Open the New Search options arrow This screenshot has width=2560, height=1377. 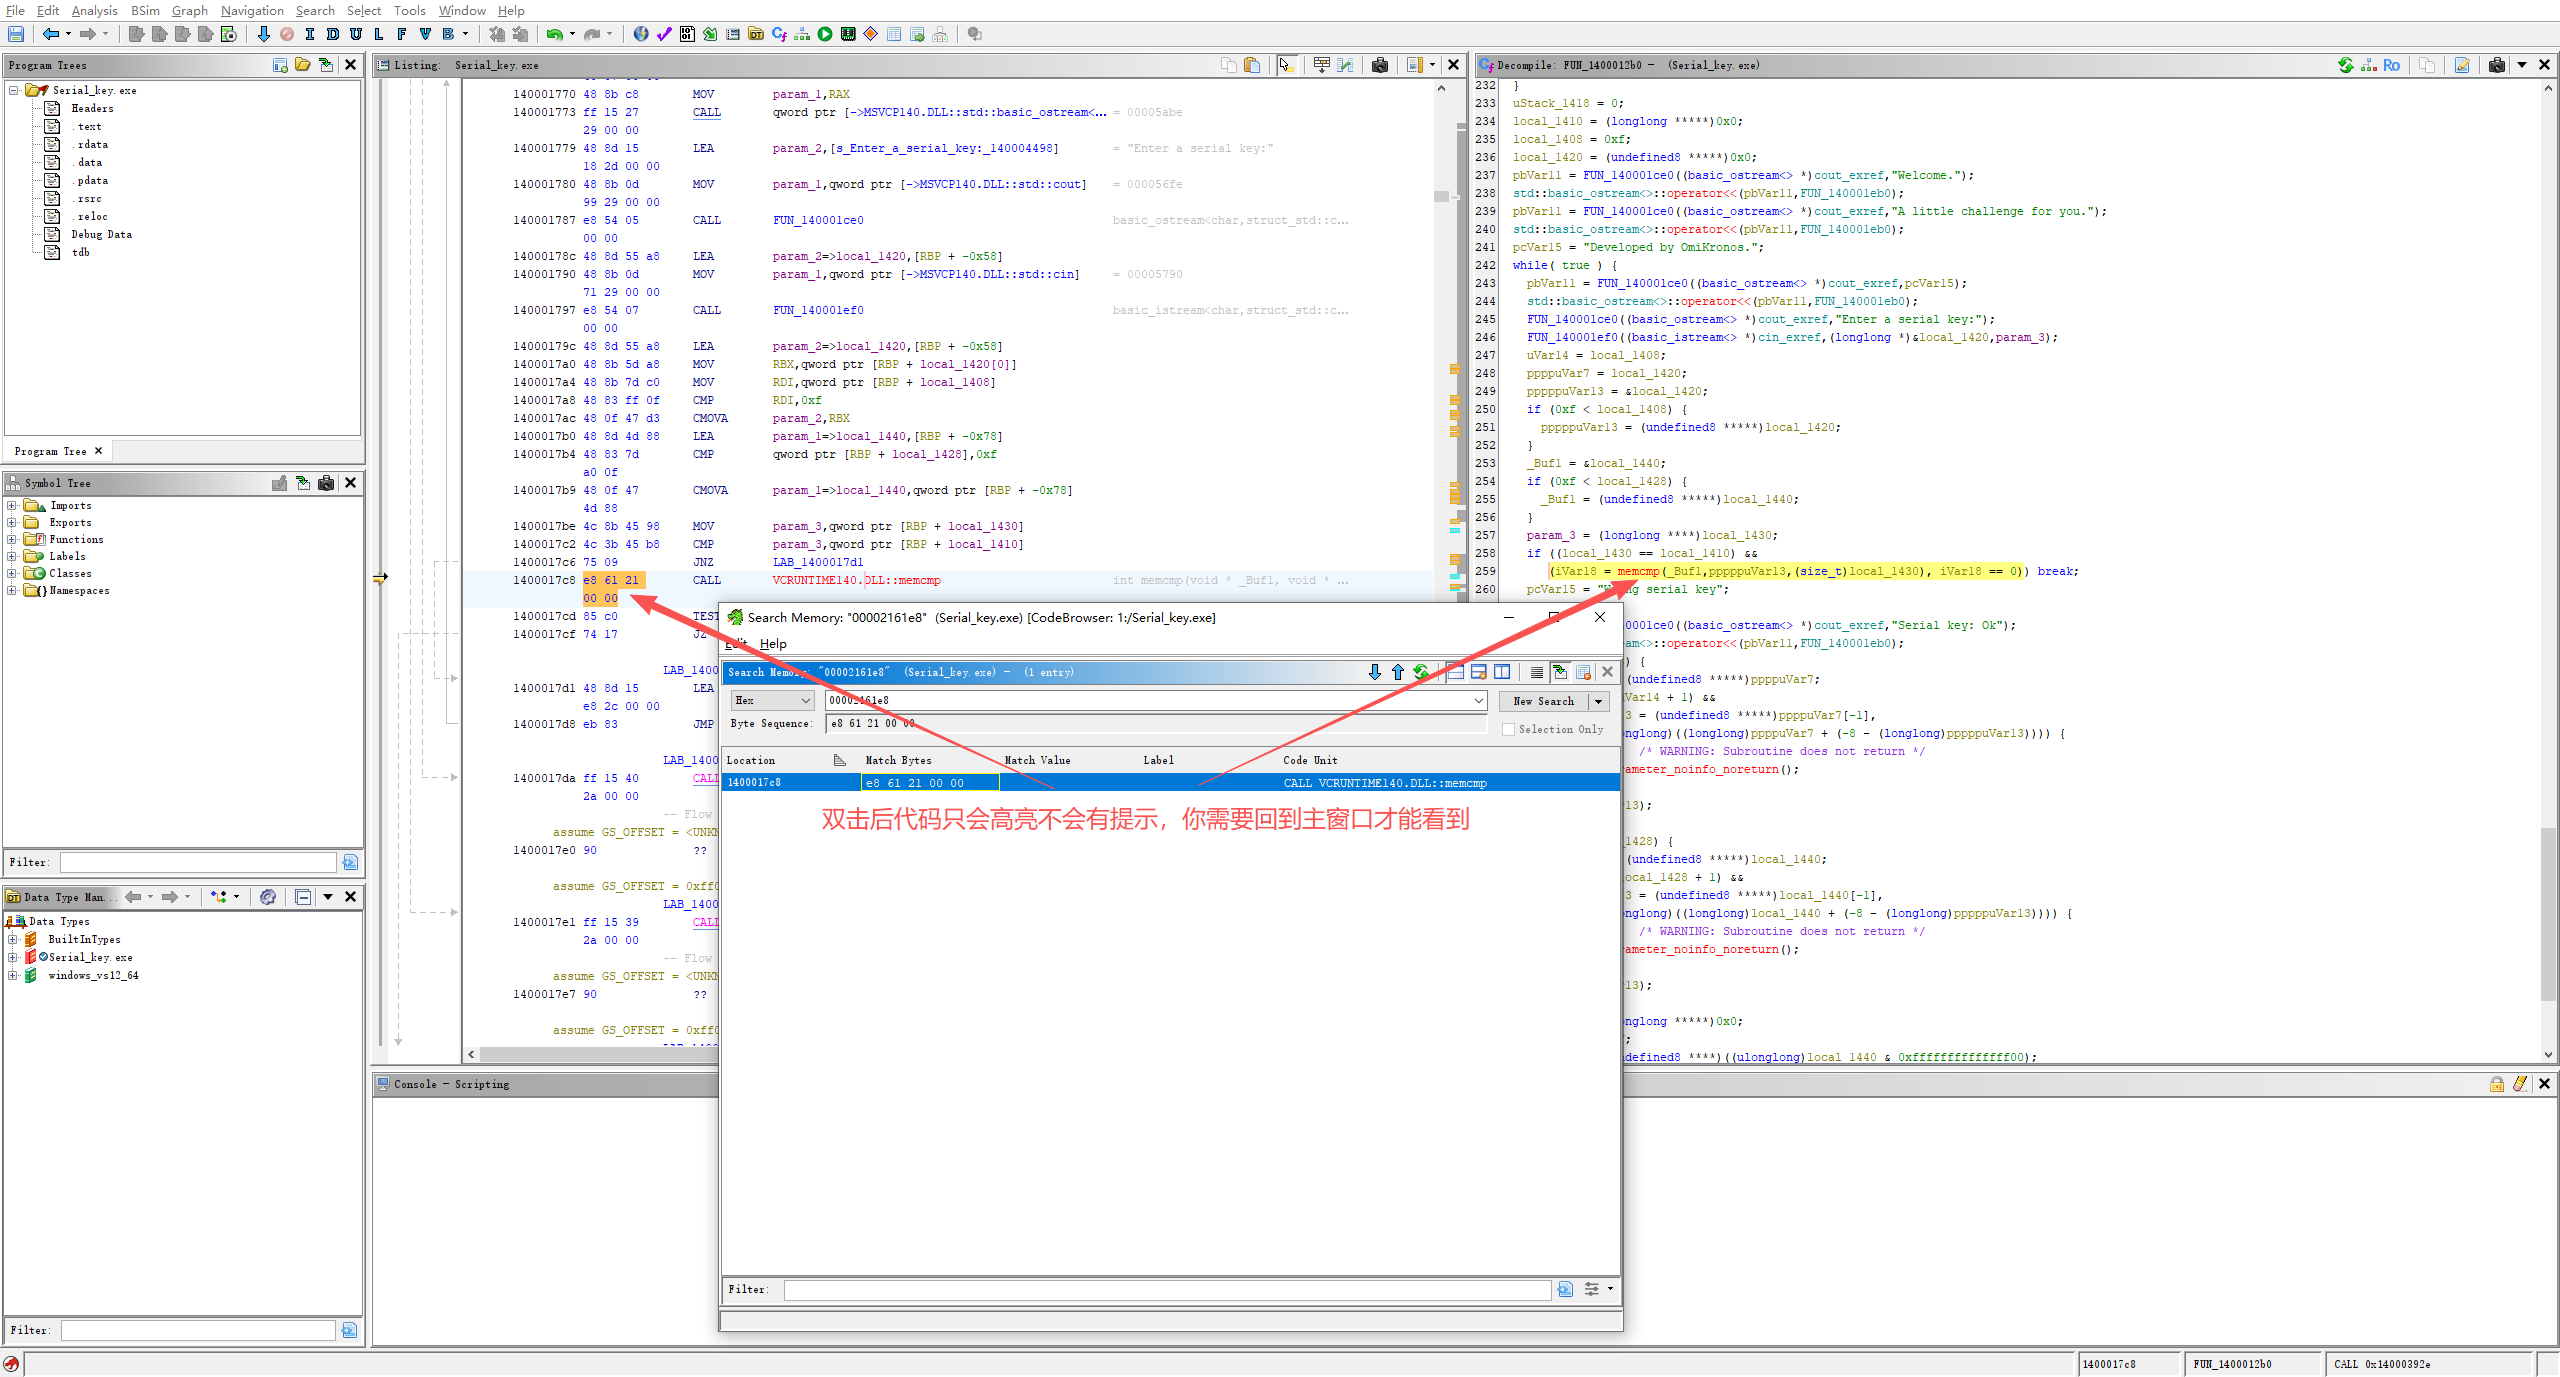1599,701
